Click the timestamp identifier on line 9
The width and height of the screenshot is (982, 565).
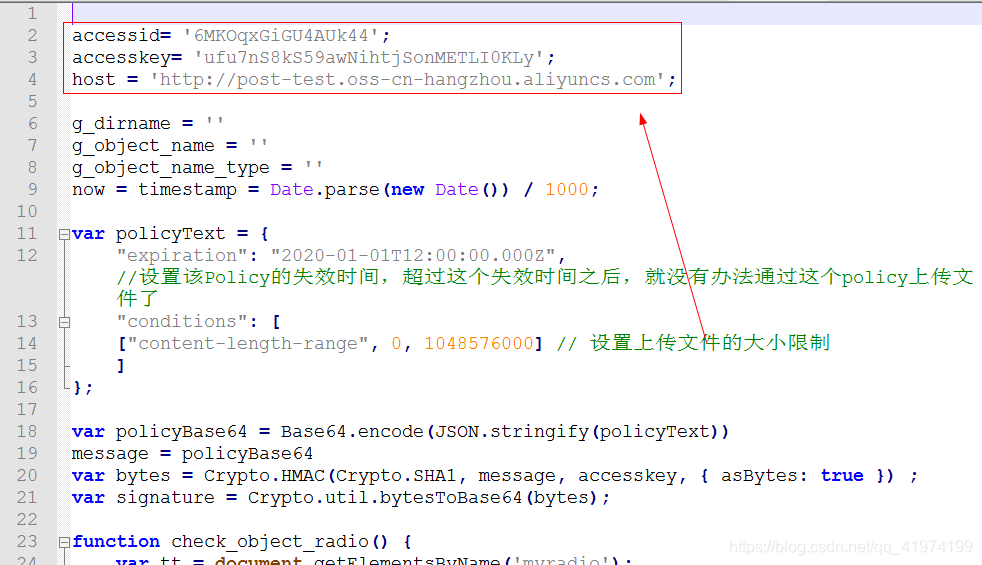[x=187, y=189]
